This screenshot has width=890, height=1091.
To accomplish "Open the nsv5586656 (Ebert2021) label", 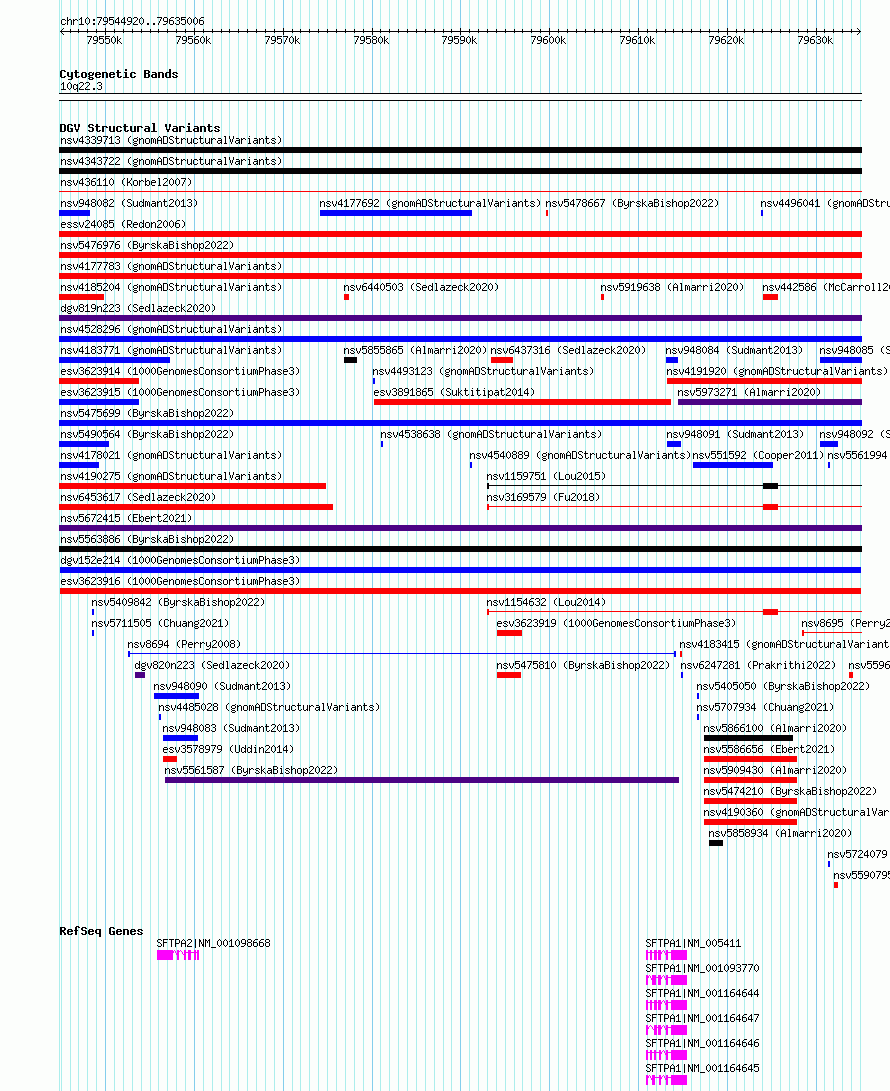I will 769,749.
